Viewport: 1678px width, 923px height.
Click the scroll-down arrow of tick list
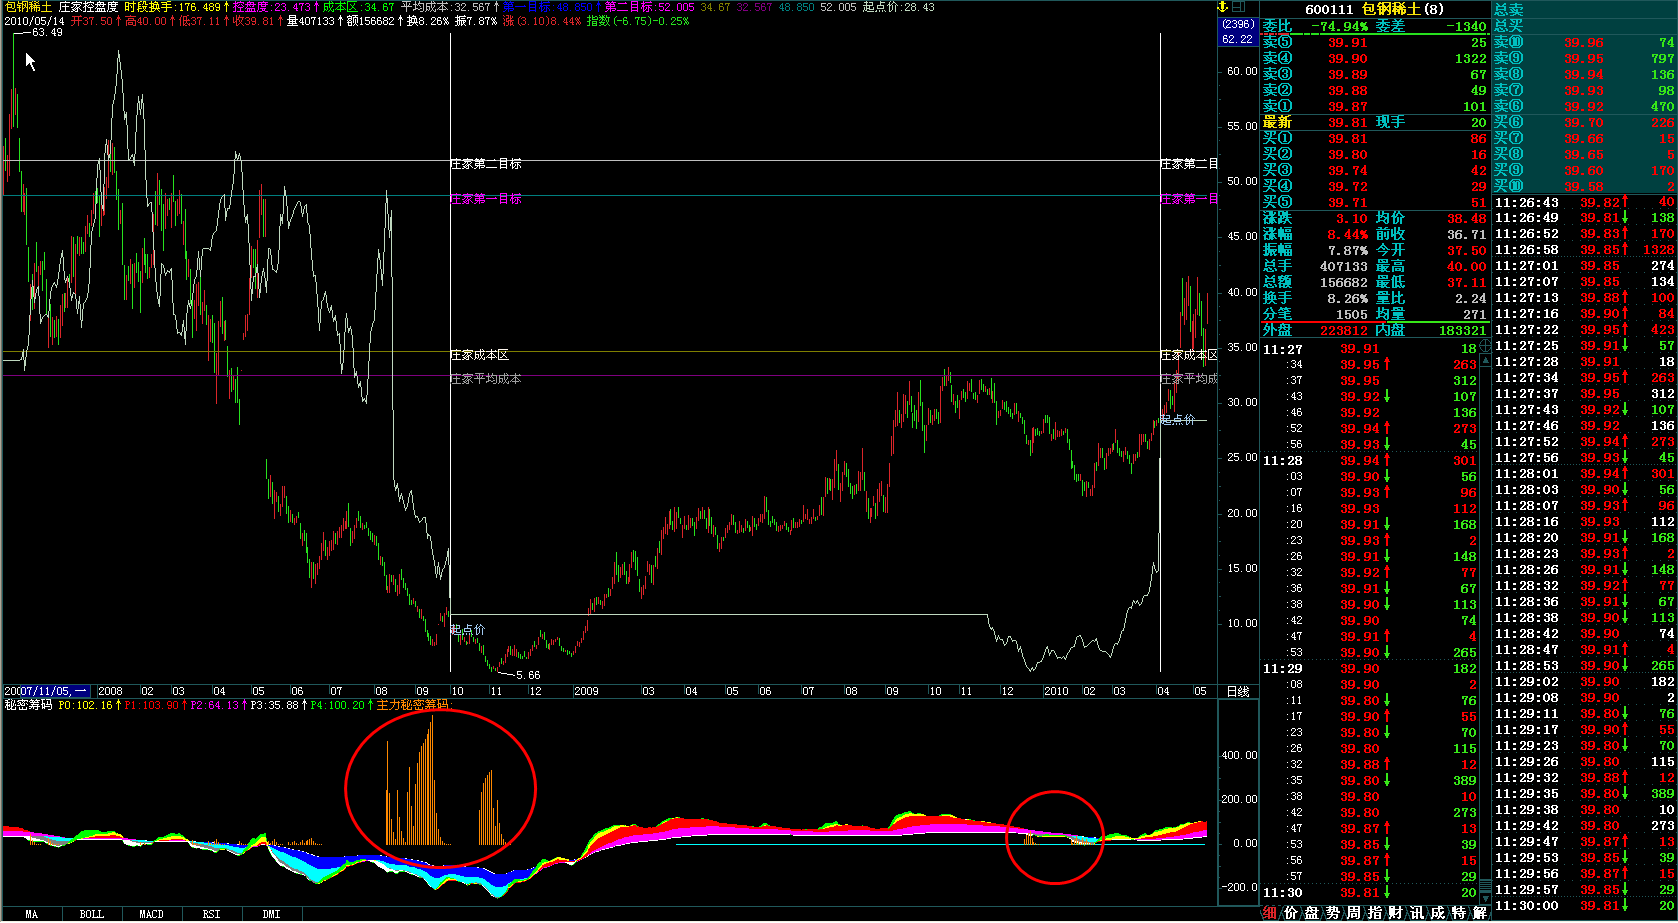(1485, 898)
